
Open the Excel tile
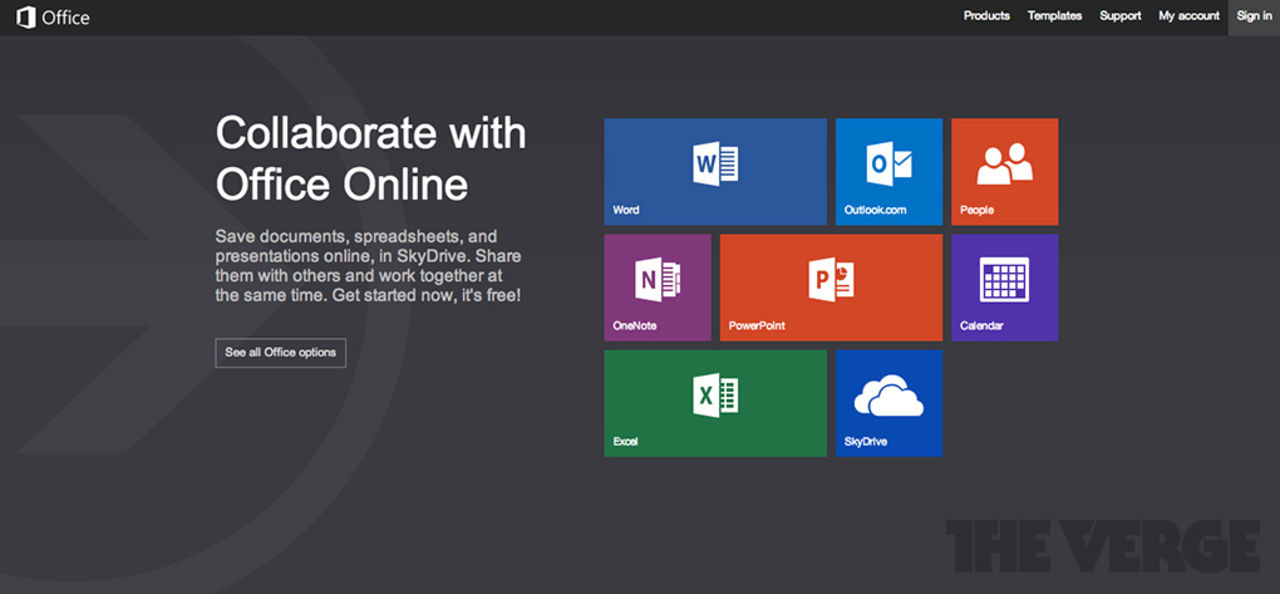714,403
